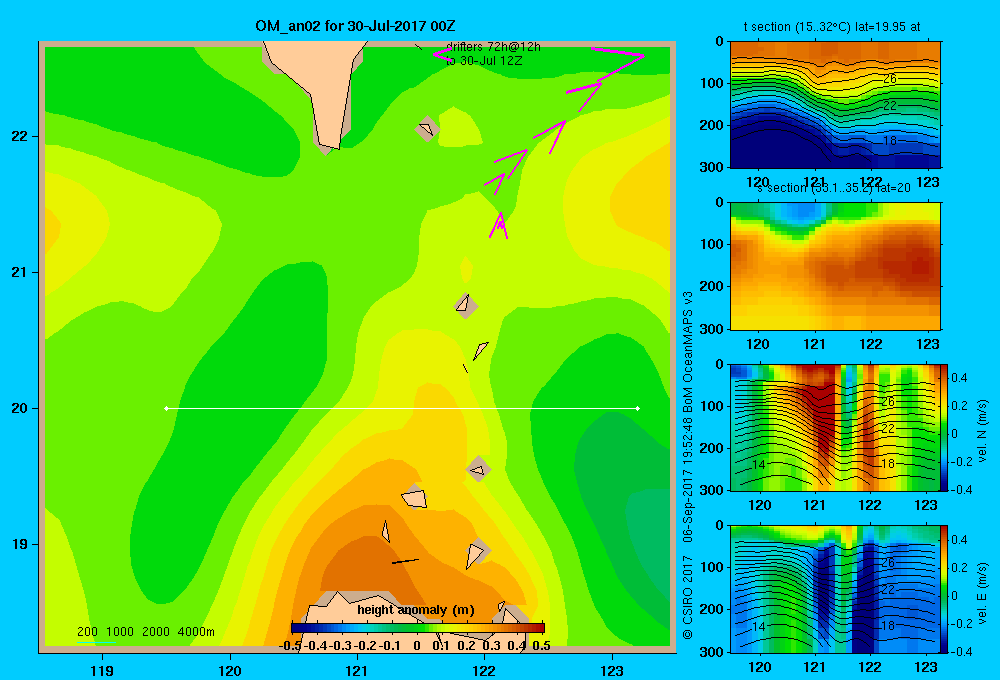The height and width of the screenshot is (680, 1000).
Task: Click the 123 longitude tick under the salinity section
Action: (x=927, y=344)
